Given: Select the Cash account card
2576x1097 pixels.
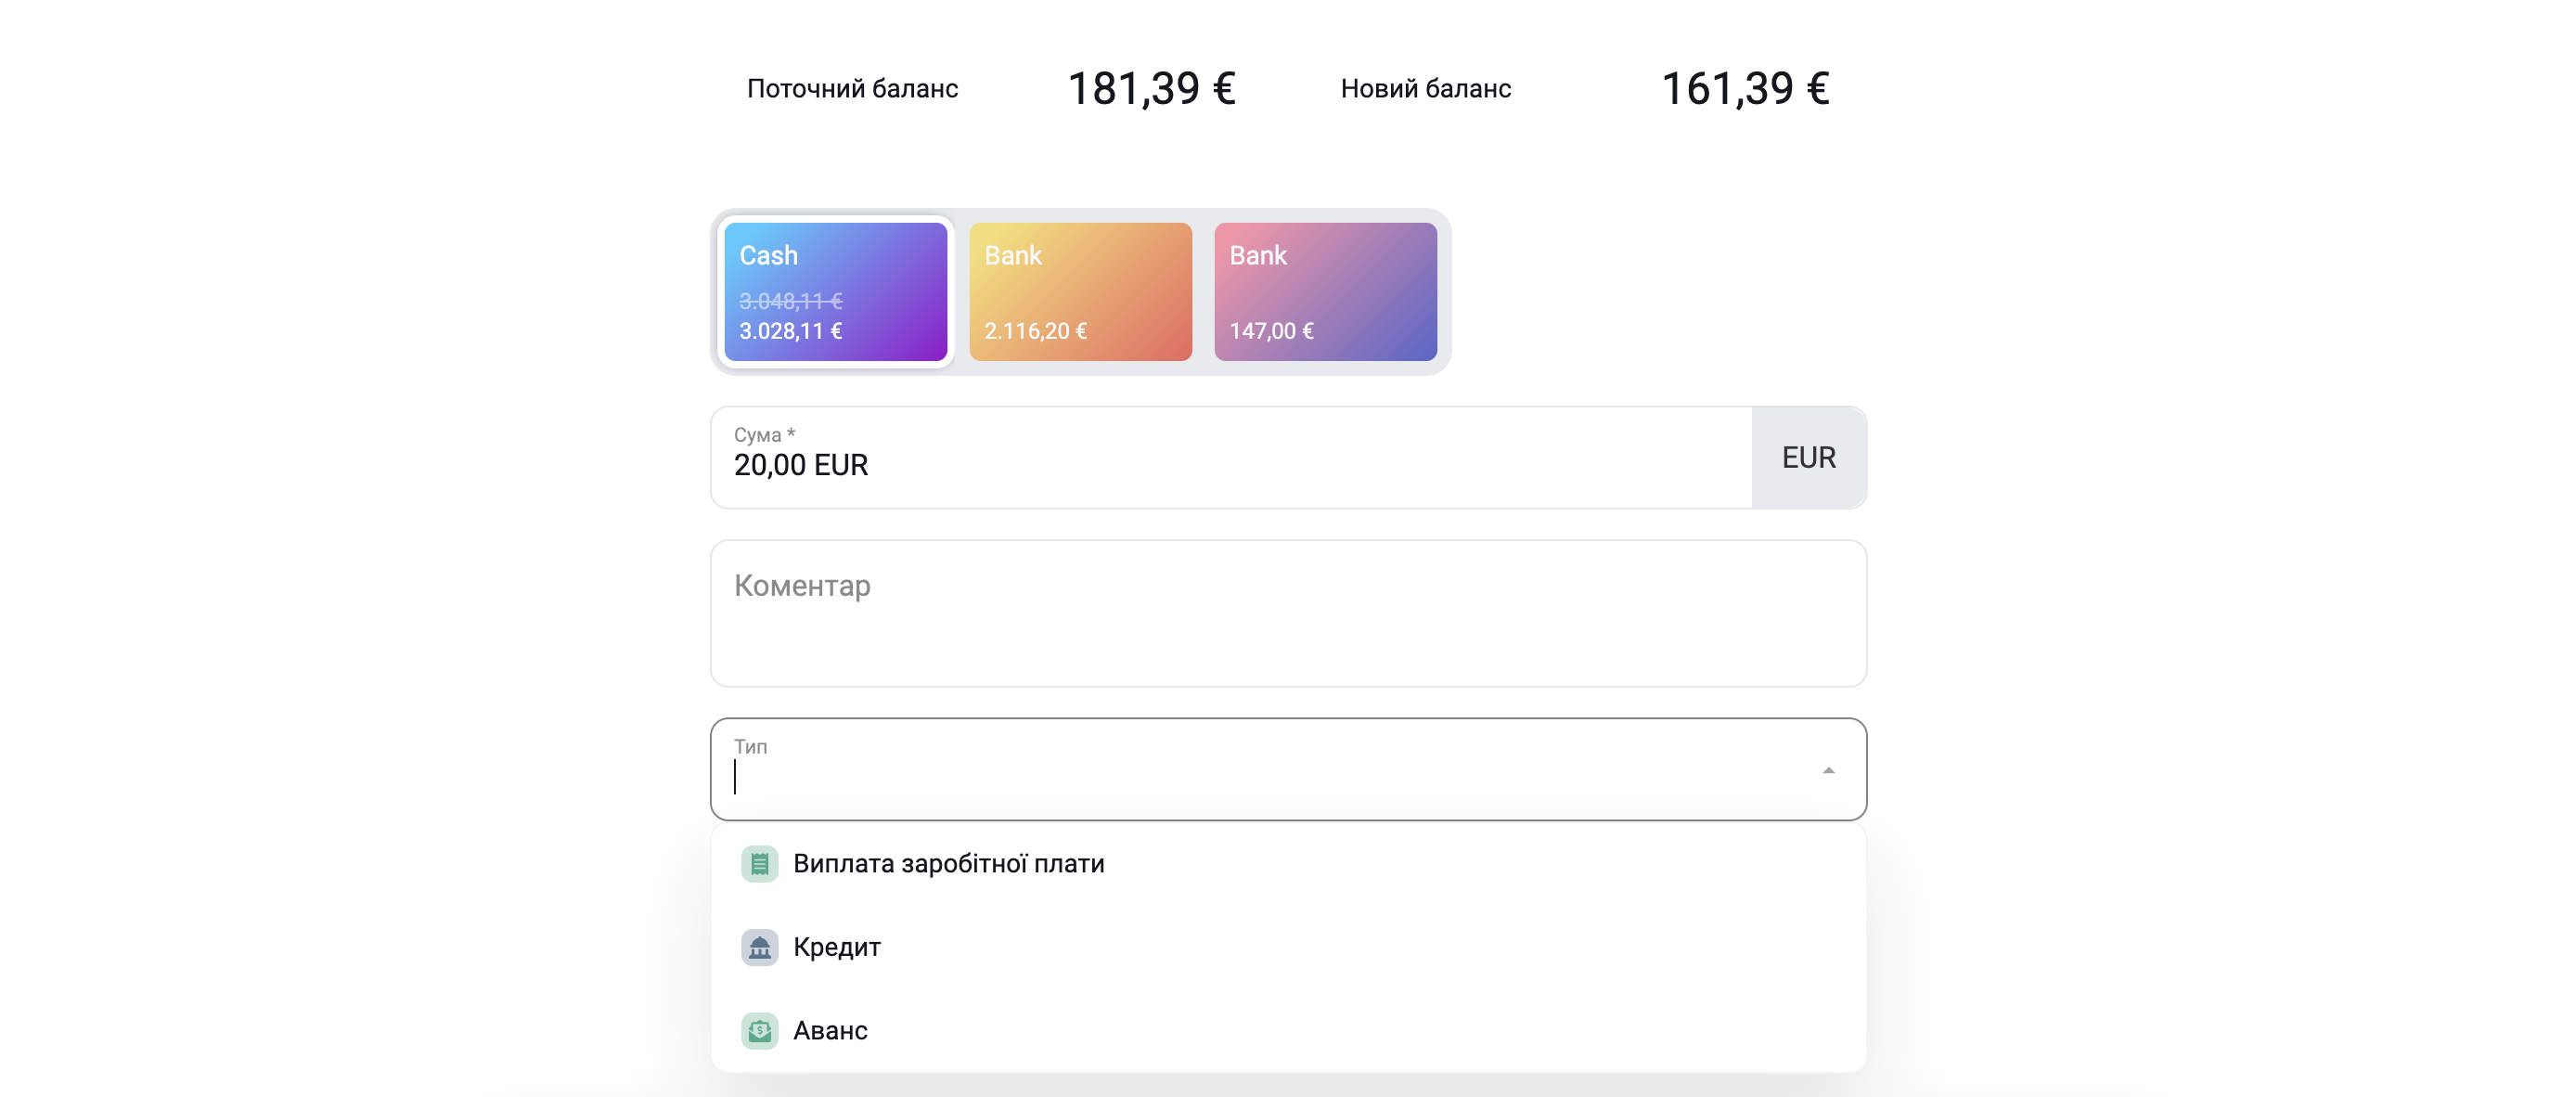Looking at the screenshot, I should 835,291.
